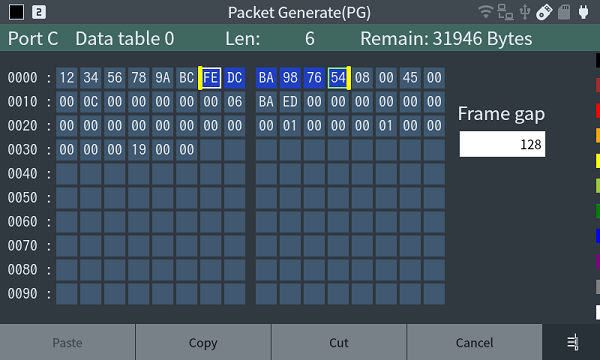Tap the network connection status icon
Screen dimensions: 600x360
pos(505,12)
